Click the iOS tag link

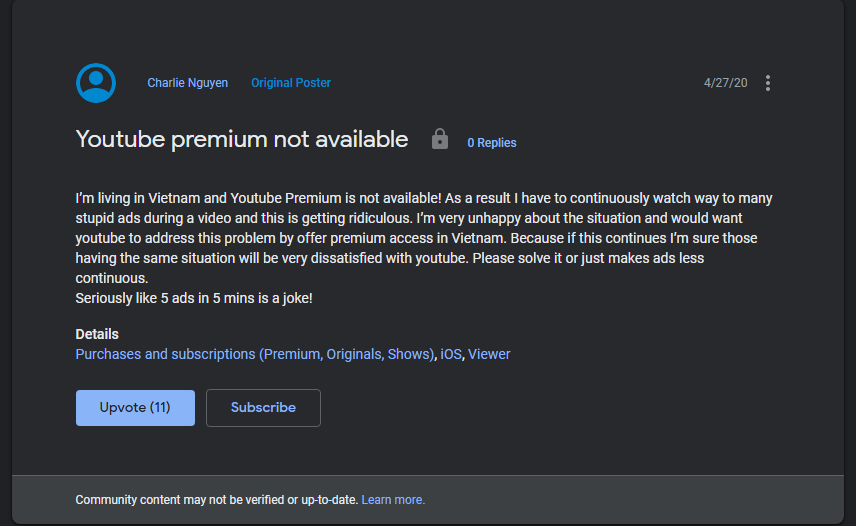451,354
